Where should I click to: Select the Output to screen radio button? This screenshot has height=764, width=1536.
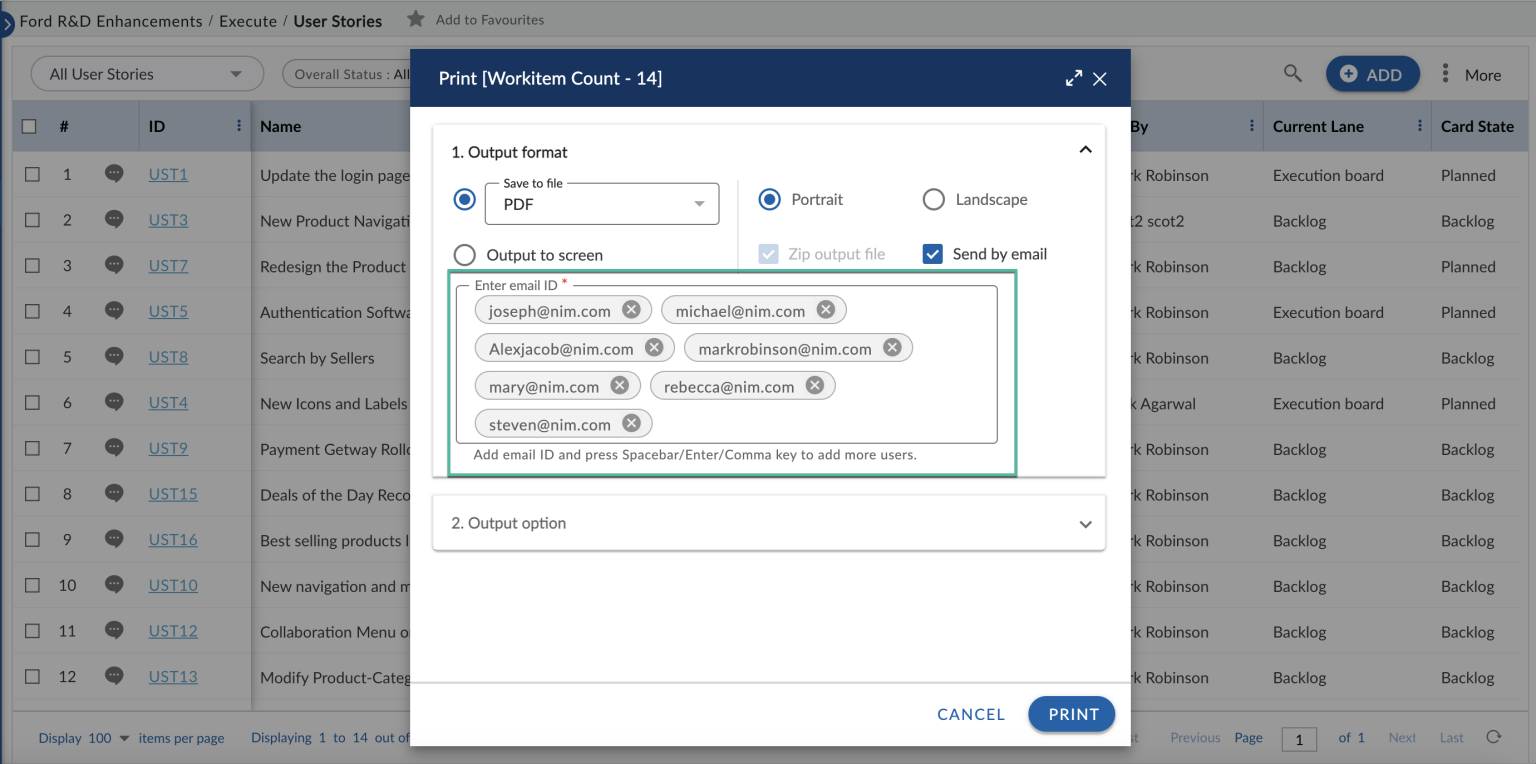point(464,254)
